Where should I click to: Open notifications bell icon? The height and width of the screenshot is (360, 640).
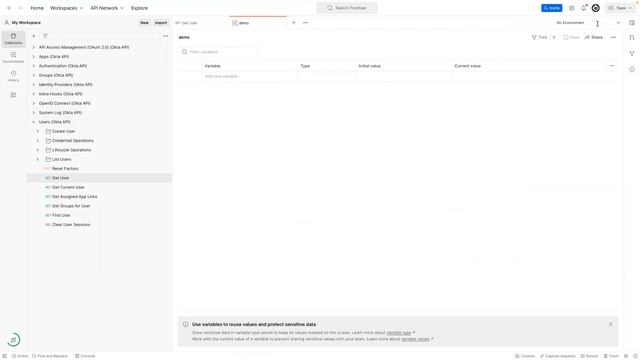pos(584,8)
